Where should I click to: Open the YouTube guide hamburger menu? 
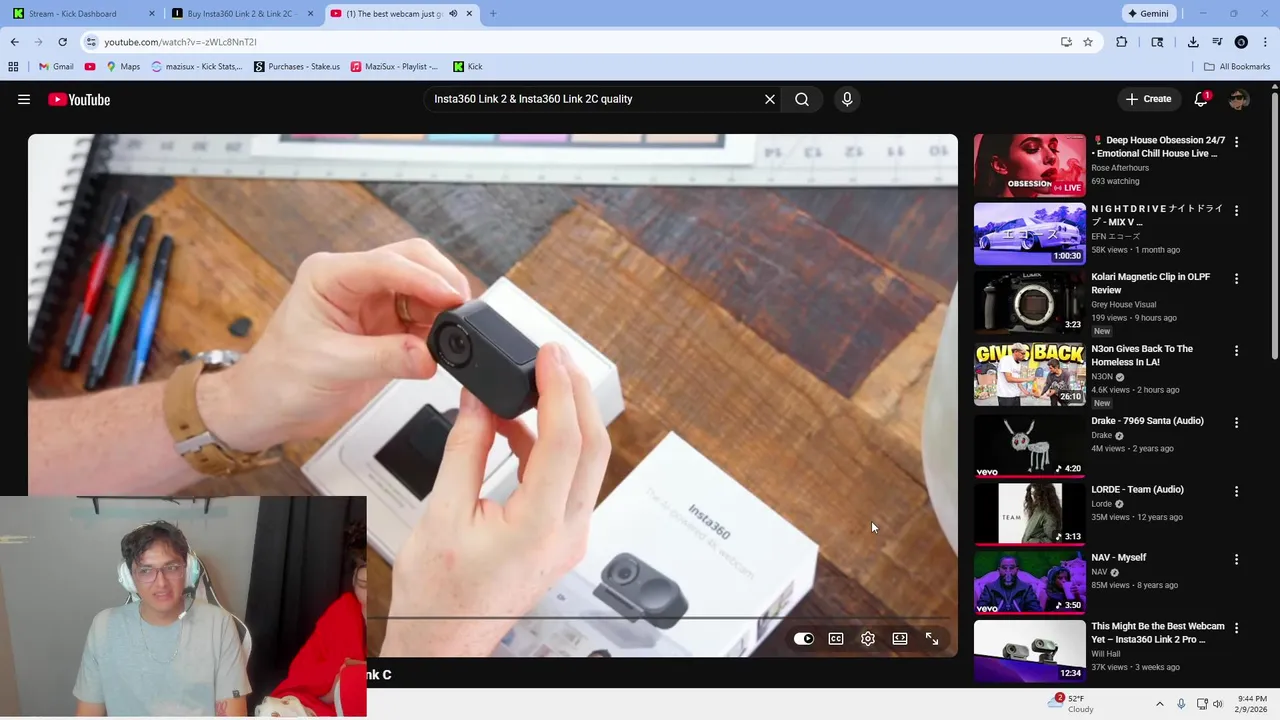point(24,99)
